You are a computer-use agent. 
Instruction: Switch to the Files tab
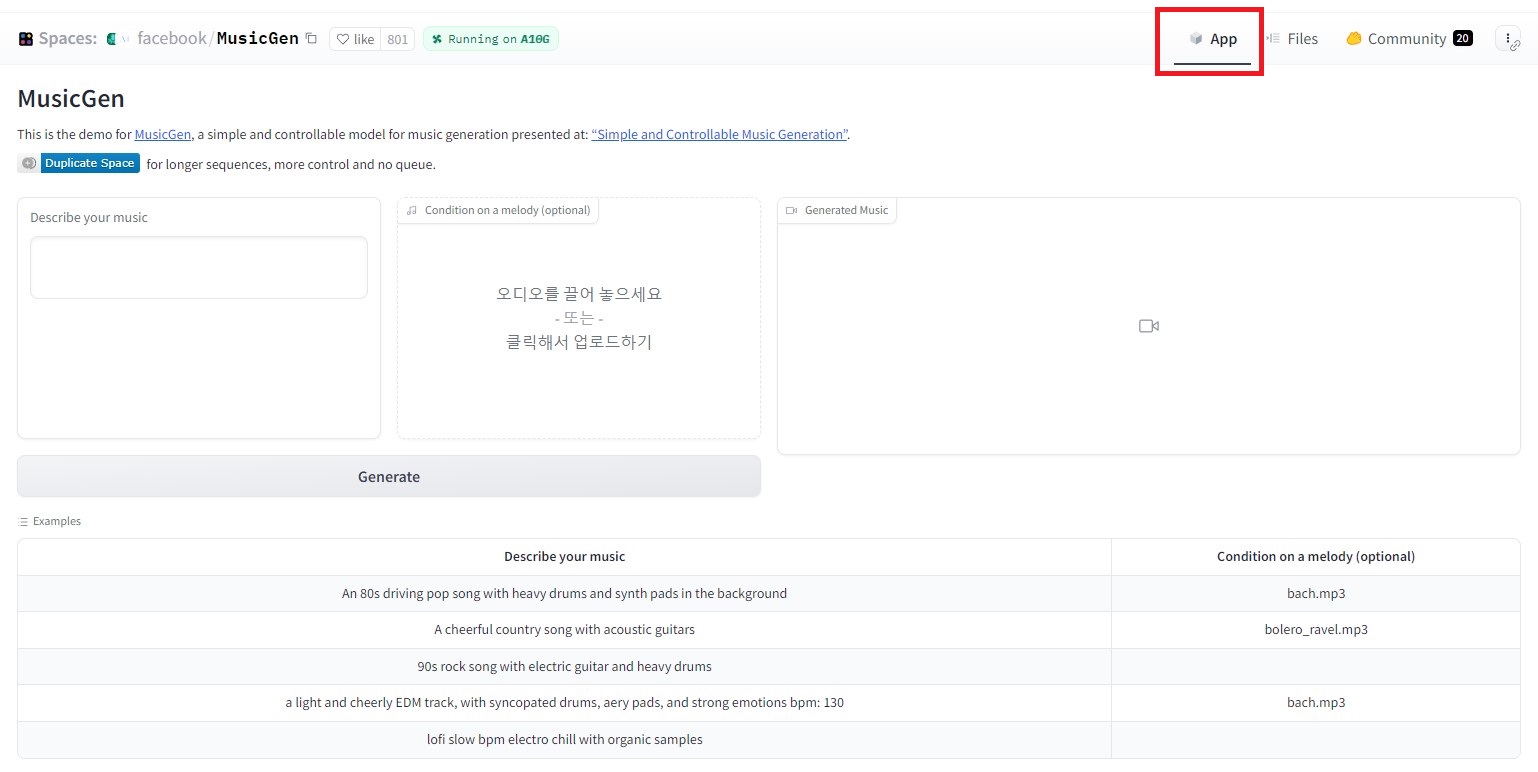[x=1292, y=39]
